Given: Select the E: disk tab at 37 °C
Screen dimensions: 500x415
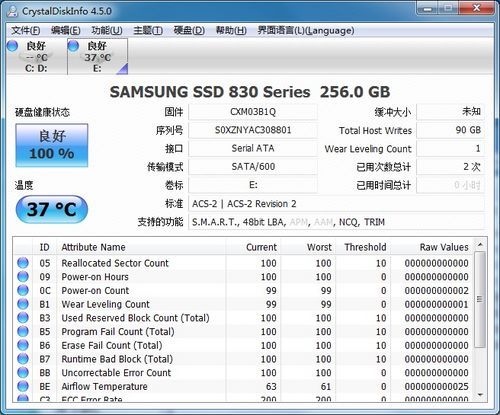Looking at the screenshot, I should 97,57.
